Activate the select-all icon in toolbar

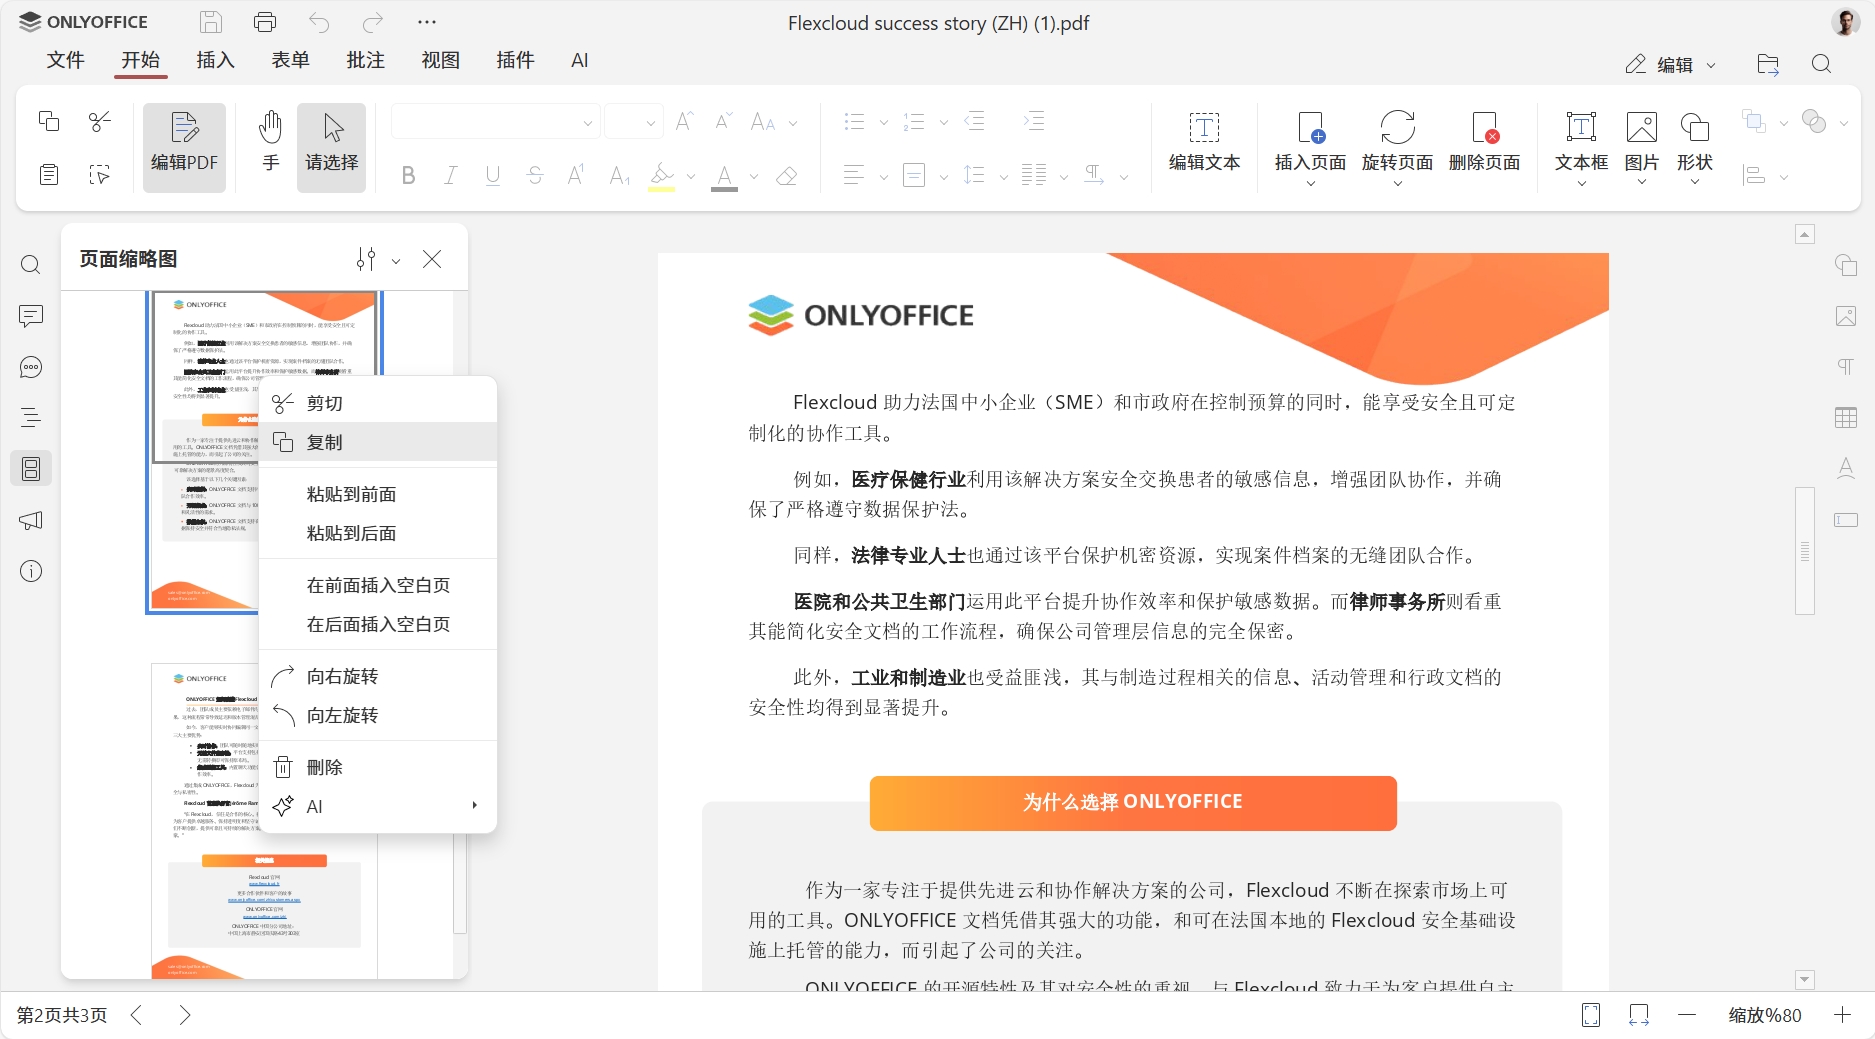coord(100,175)
